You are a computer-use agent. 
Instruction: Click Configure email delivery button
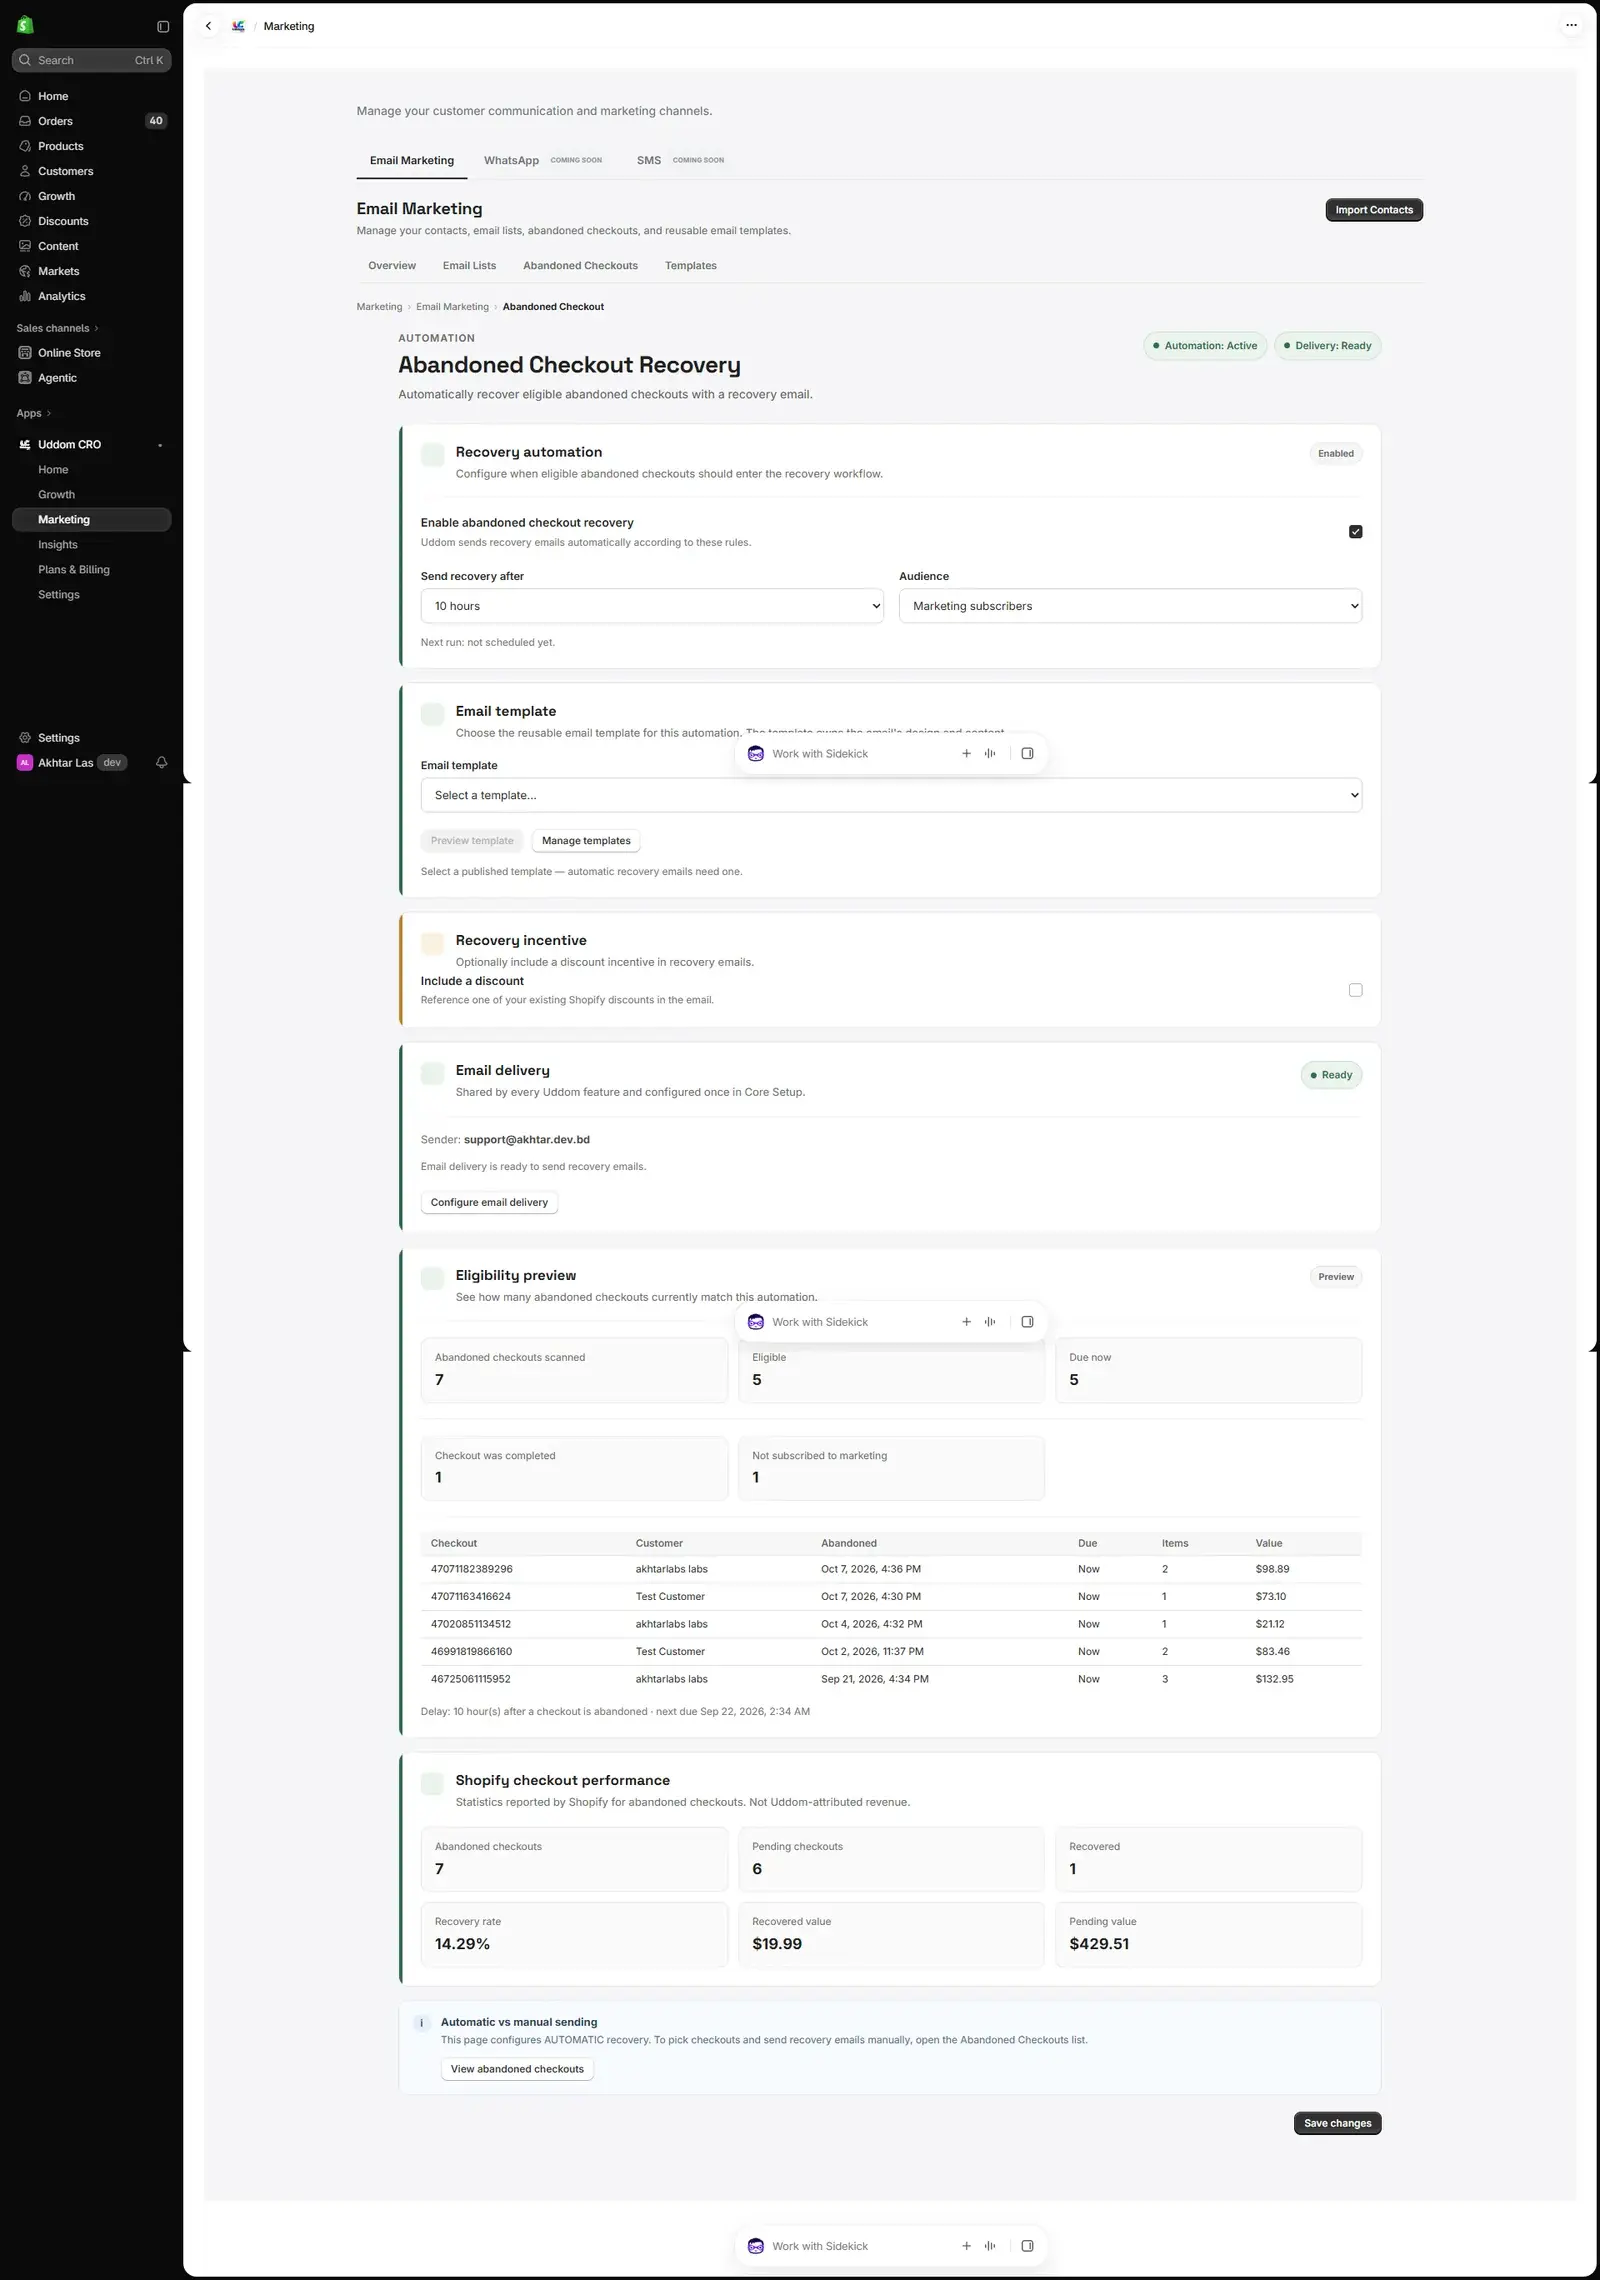click(489, 1202)
